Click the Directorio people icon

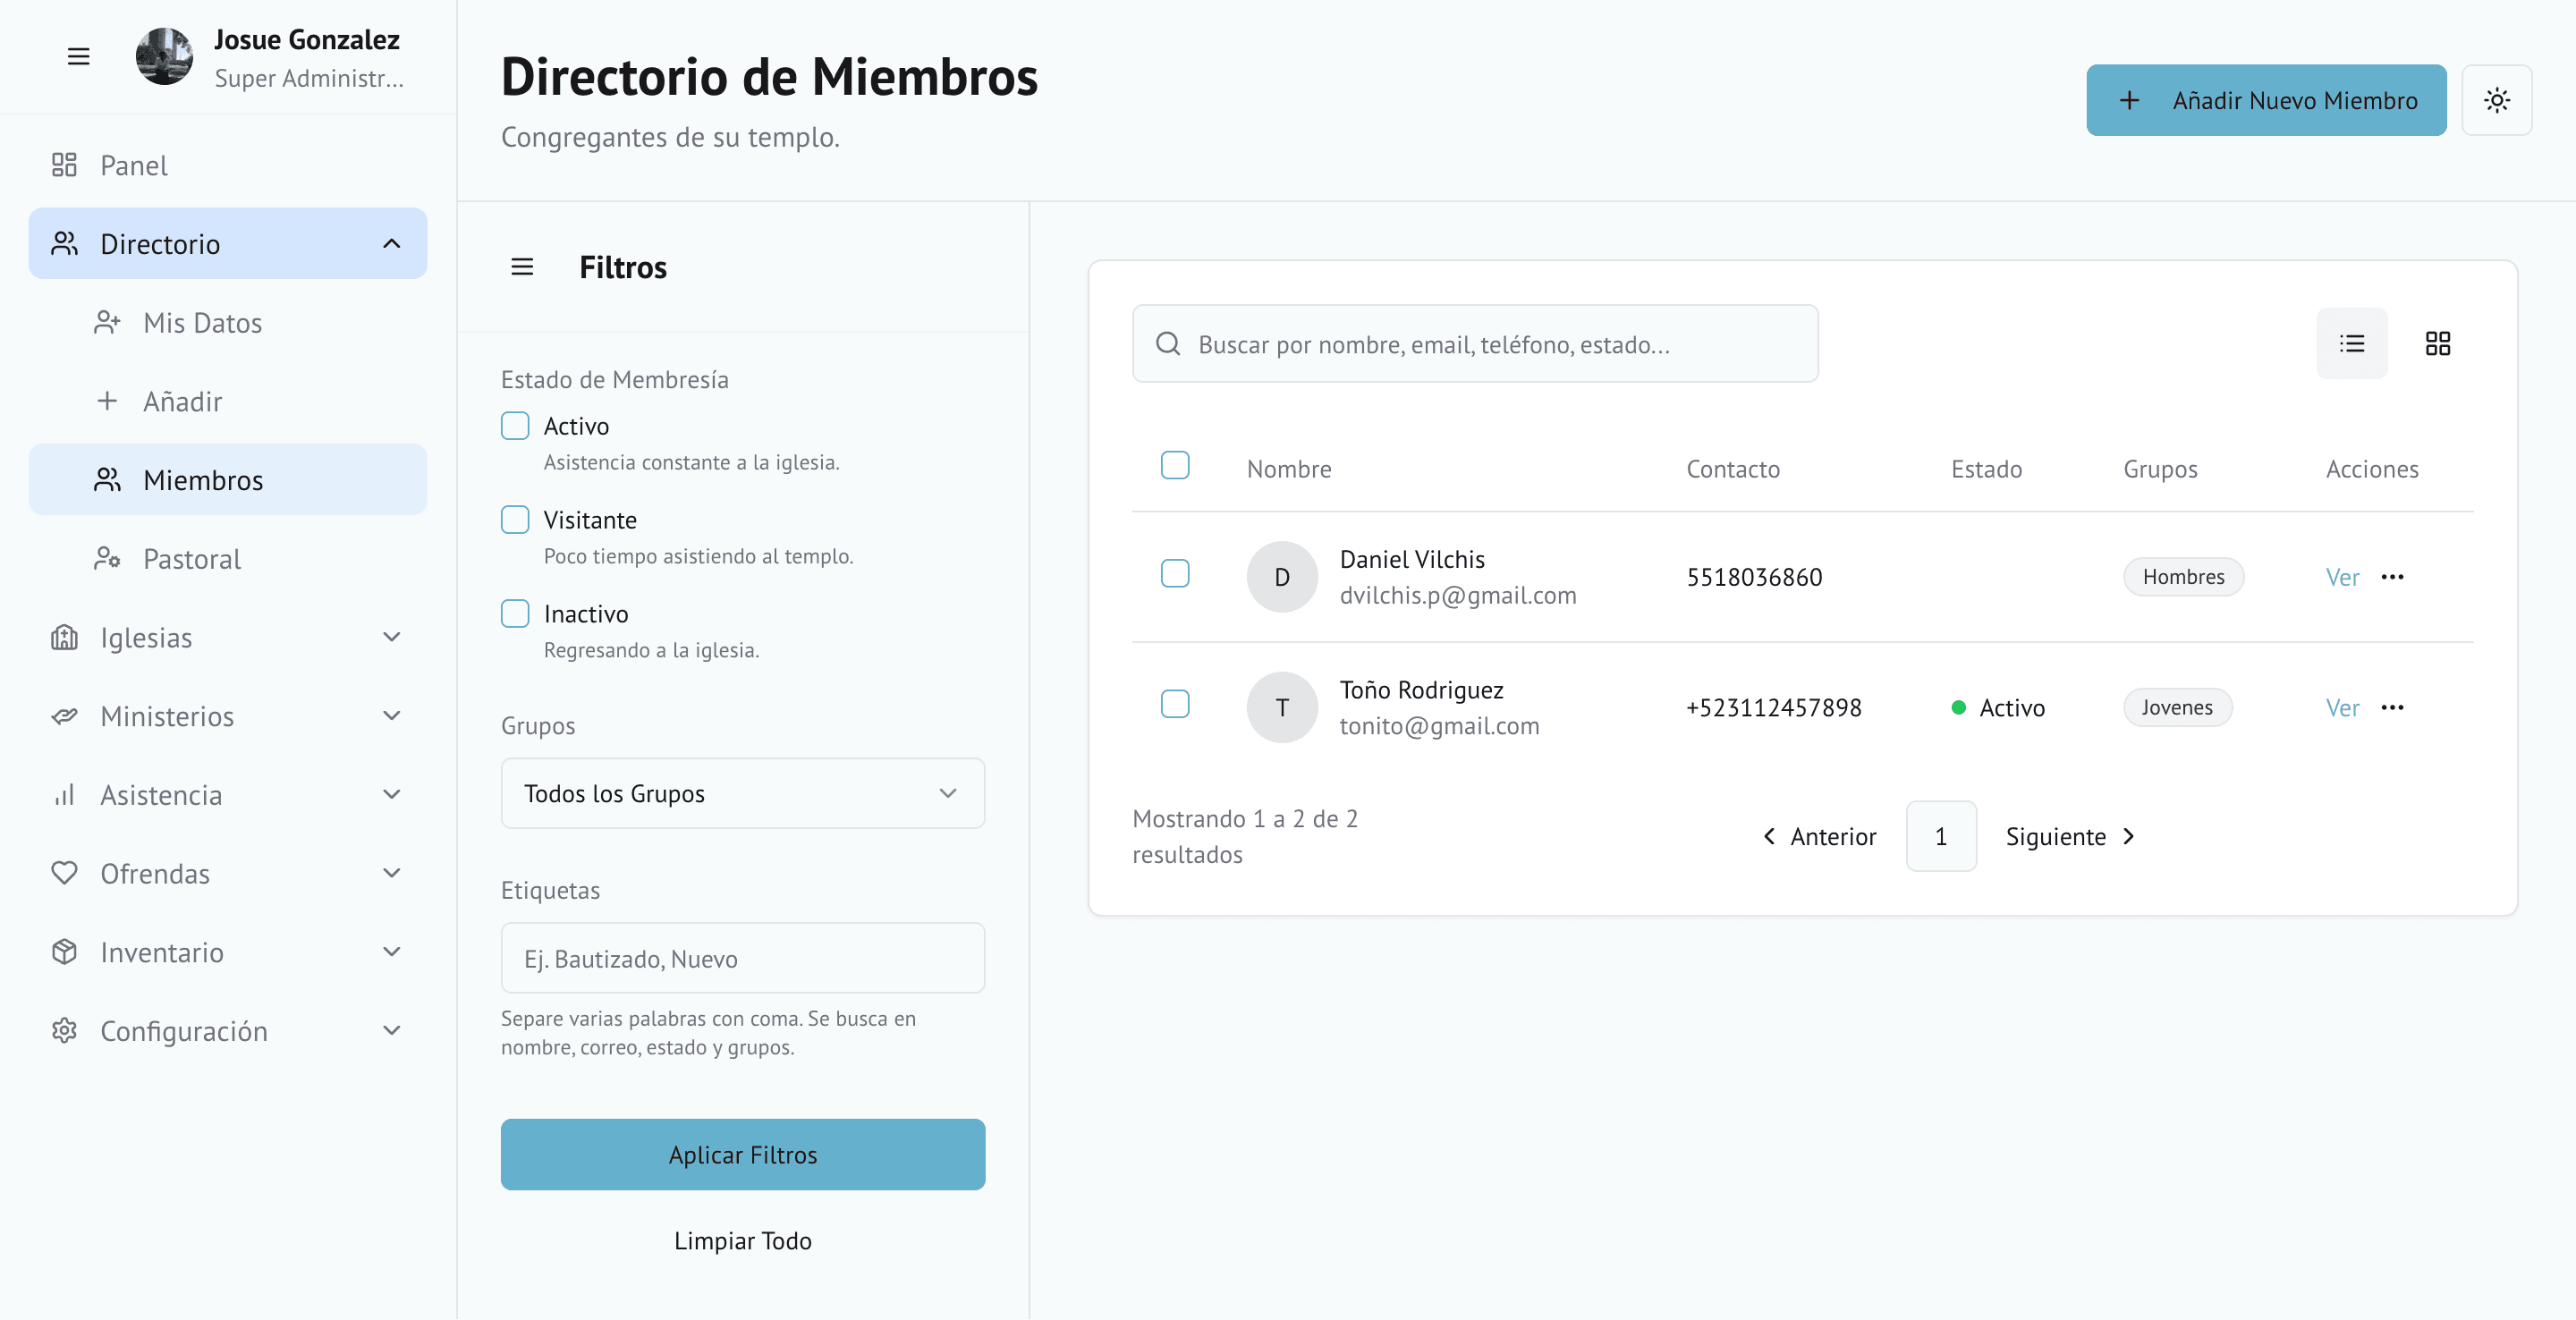(x=64, y=244)
